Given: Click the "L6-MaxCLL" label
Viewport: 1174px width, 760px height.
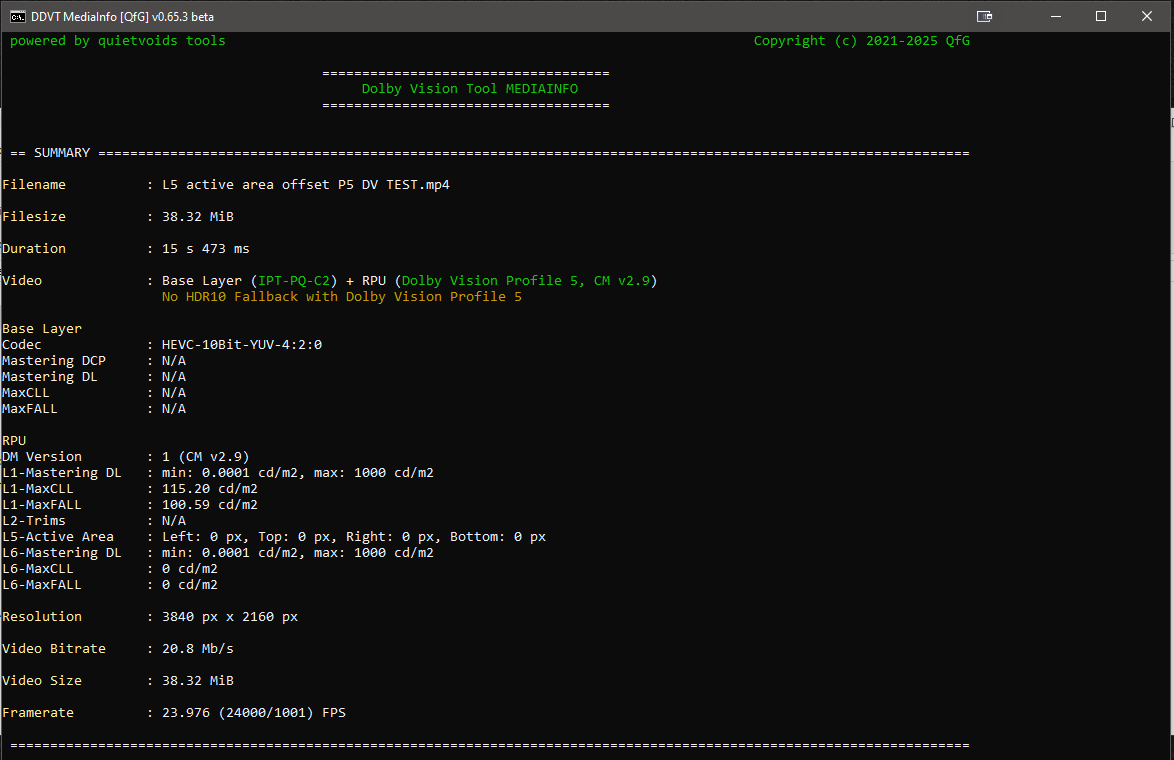Looking at the screenshot, I should coord(38,569).
